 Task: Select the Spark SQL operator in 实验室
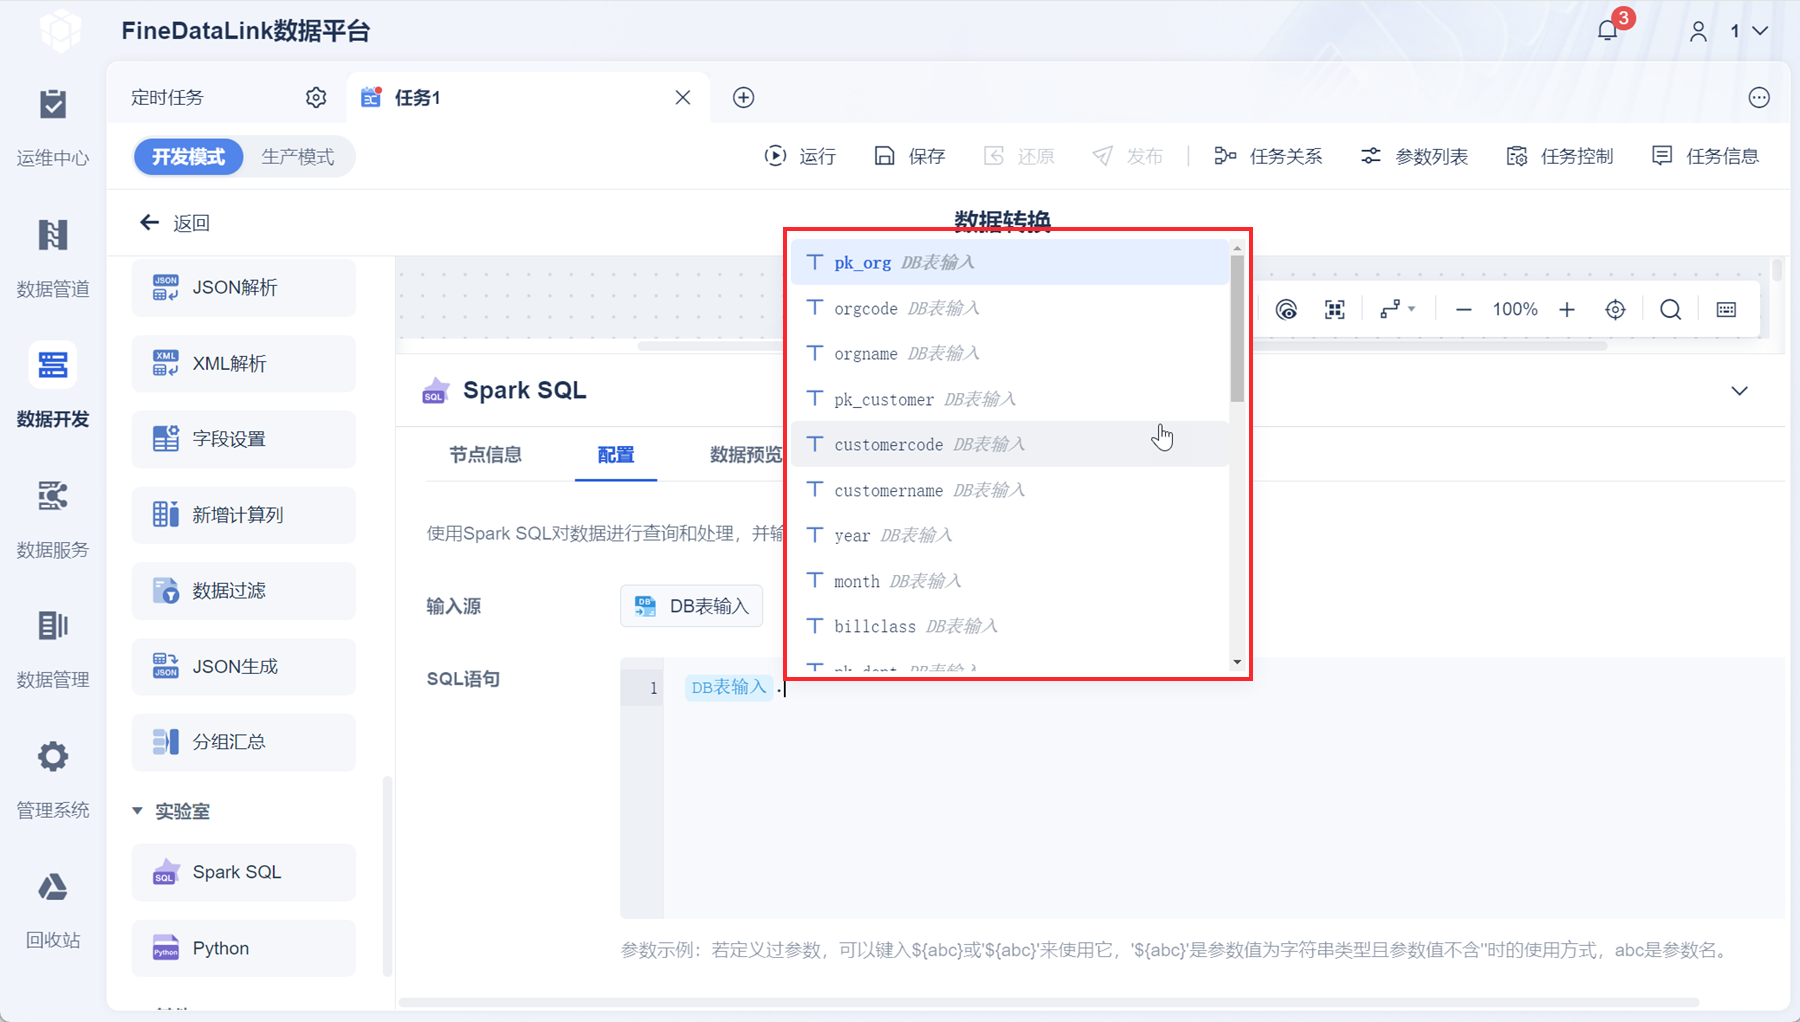click(x=244, y=872)
